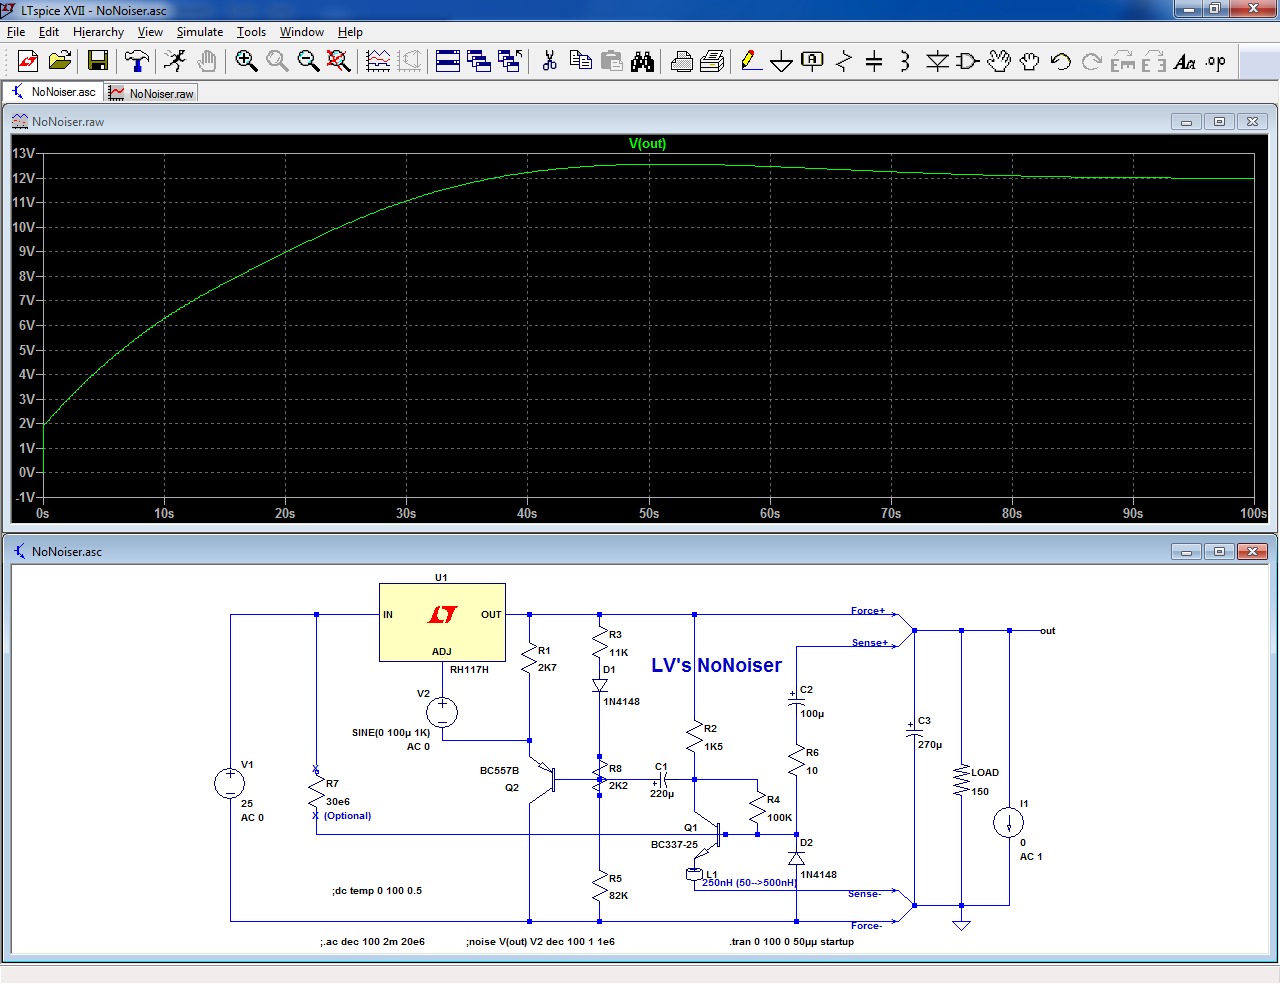Select the ;noise V(out) V2 directive text
The width and height of the screenshot is (1280, 984).
(x=540, y=941)
